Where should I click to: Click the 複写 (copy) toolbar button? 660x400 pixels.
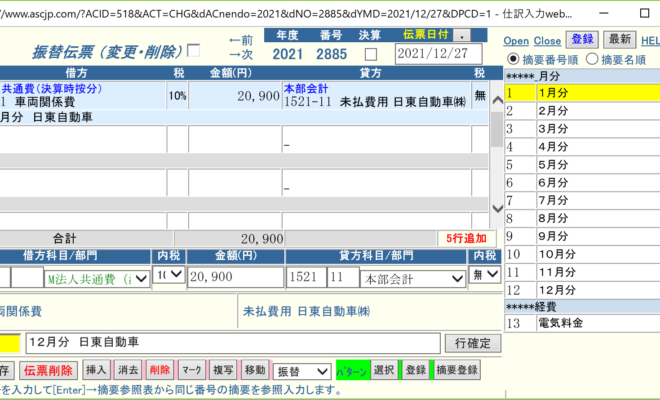point(223,370)
